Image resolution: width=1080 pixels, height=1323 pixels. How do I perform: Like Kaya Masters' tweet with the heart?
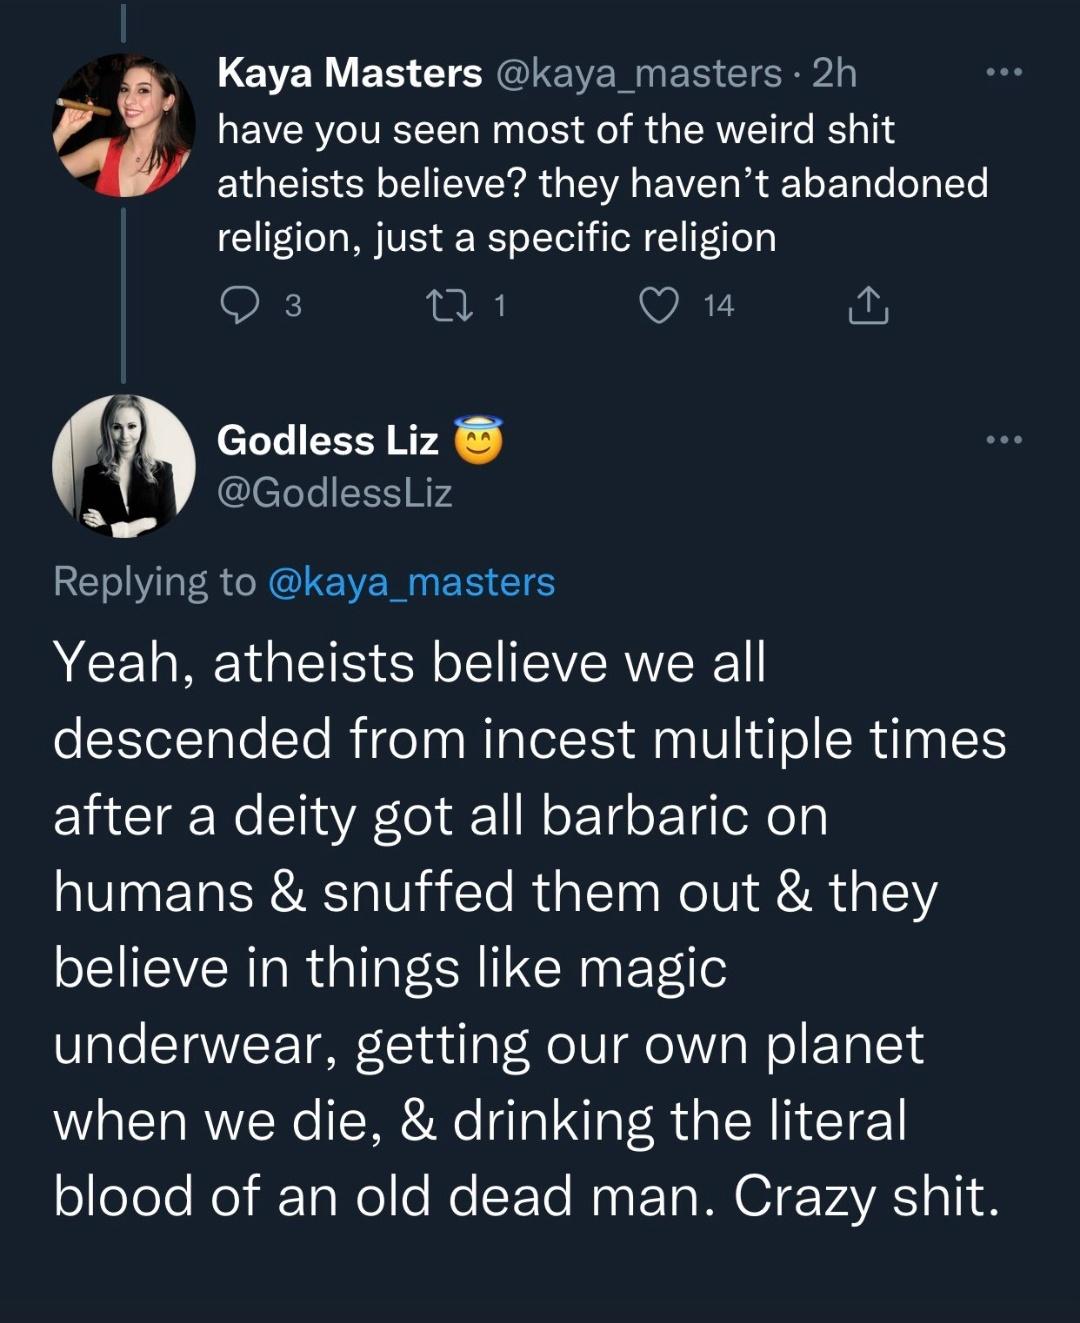click(x=659, y=305)
